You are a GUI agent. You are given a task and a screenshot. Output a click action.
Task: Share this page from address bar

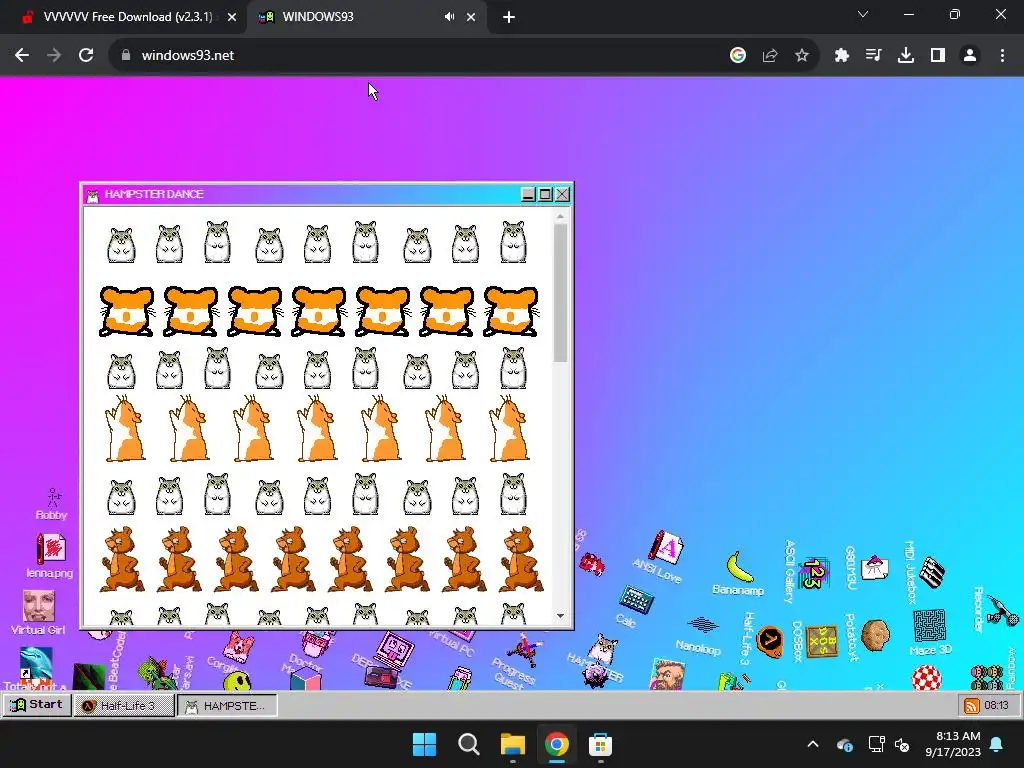pyautogui.click(x=770, y=56)
